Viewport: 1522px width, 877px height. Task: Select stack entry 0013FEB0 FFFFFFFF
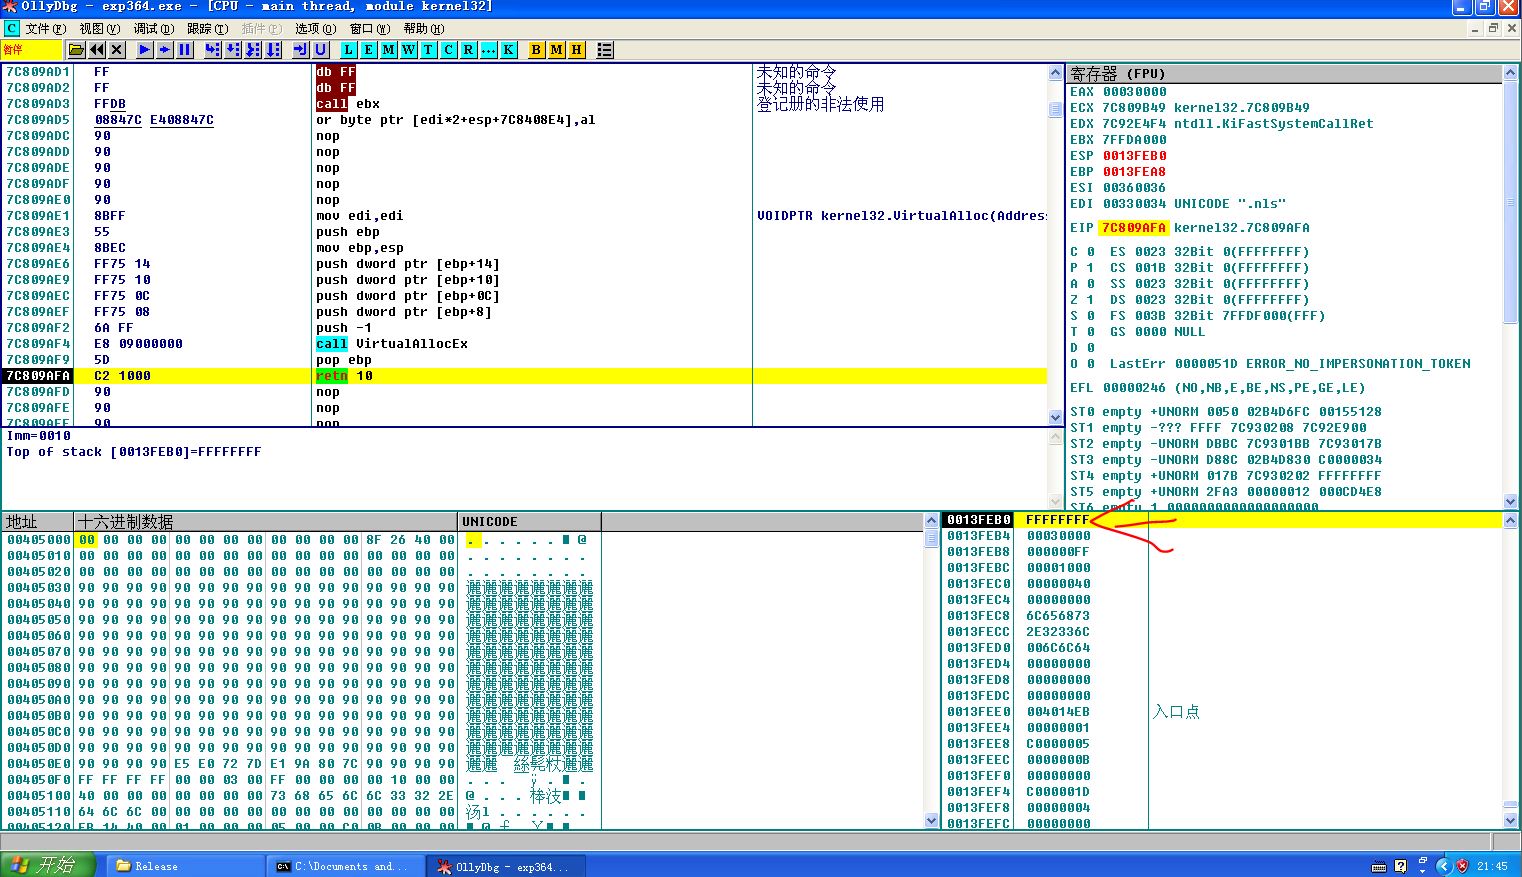1223,520
